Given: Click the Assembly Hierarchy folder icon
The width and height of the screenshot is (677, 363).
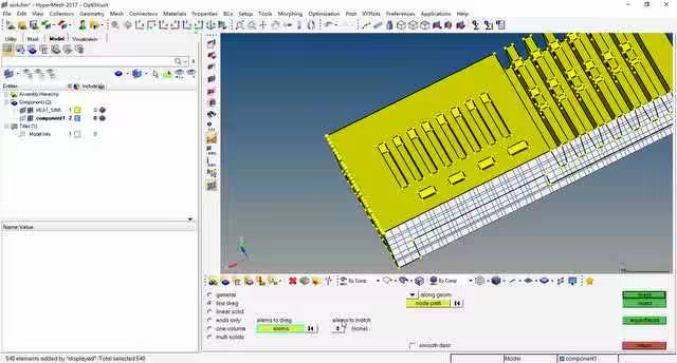Looking at the screenshot, I should (x=14, y=94).
